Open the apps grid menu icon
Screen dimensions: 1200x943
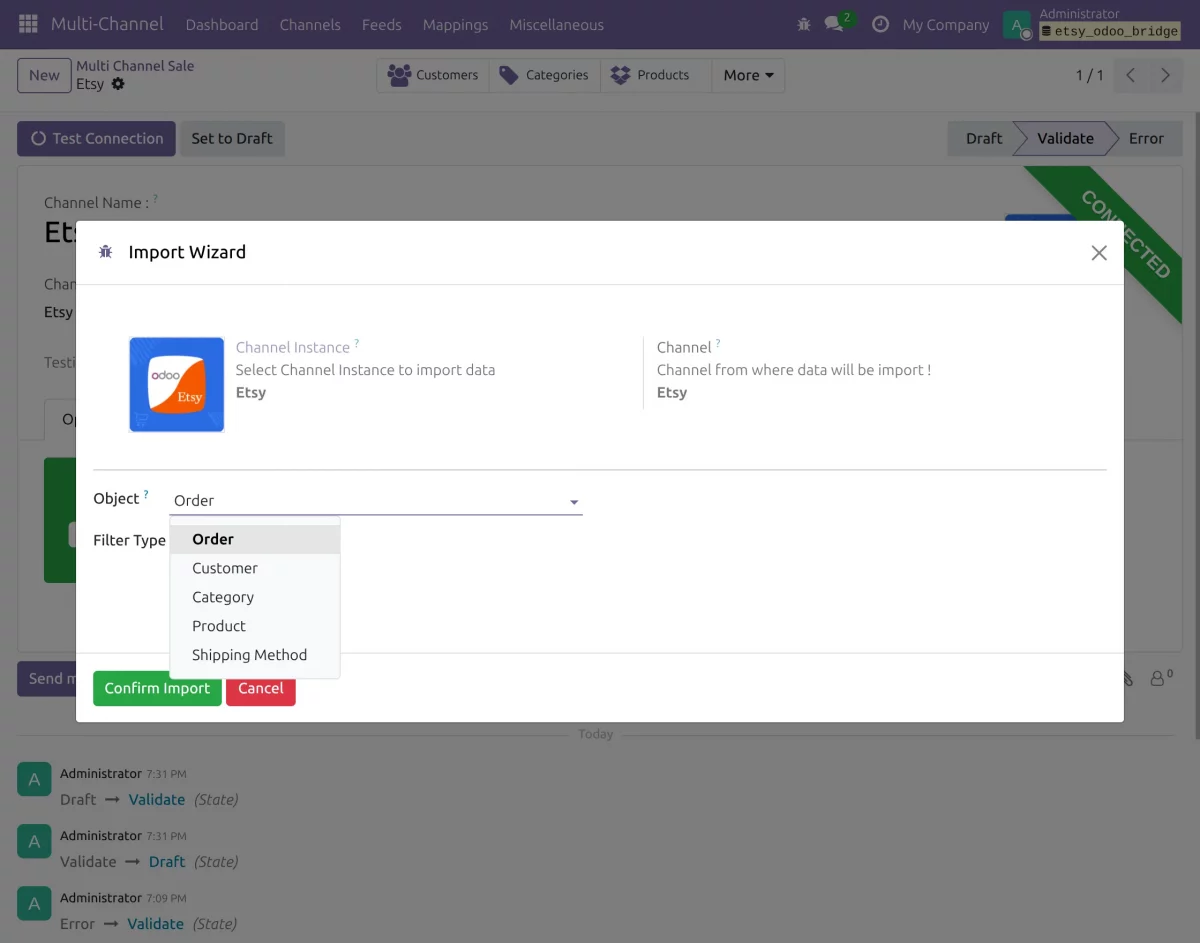28,24
